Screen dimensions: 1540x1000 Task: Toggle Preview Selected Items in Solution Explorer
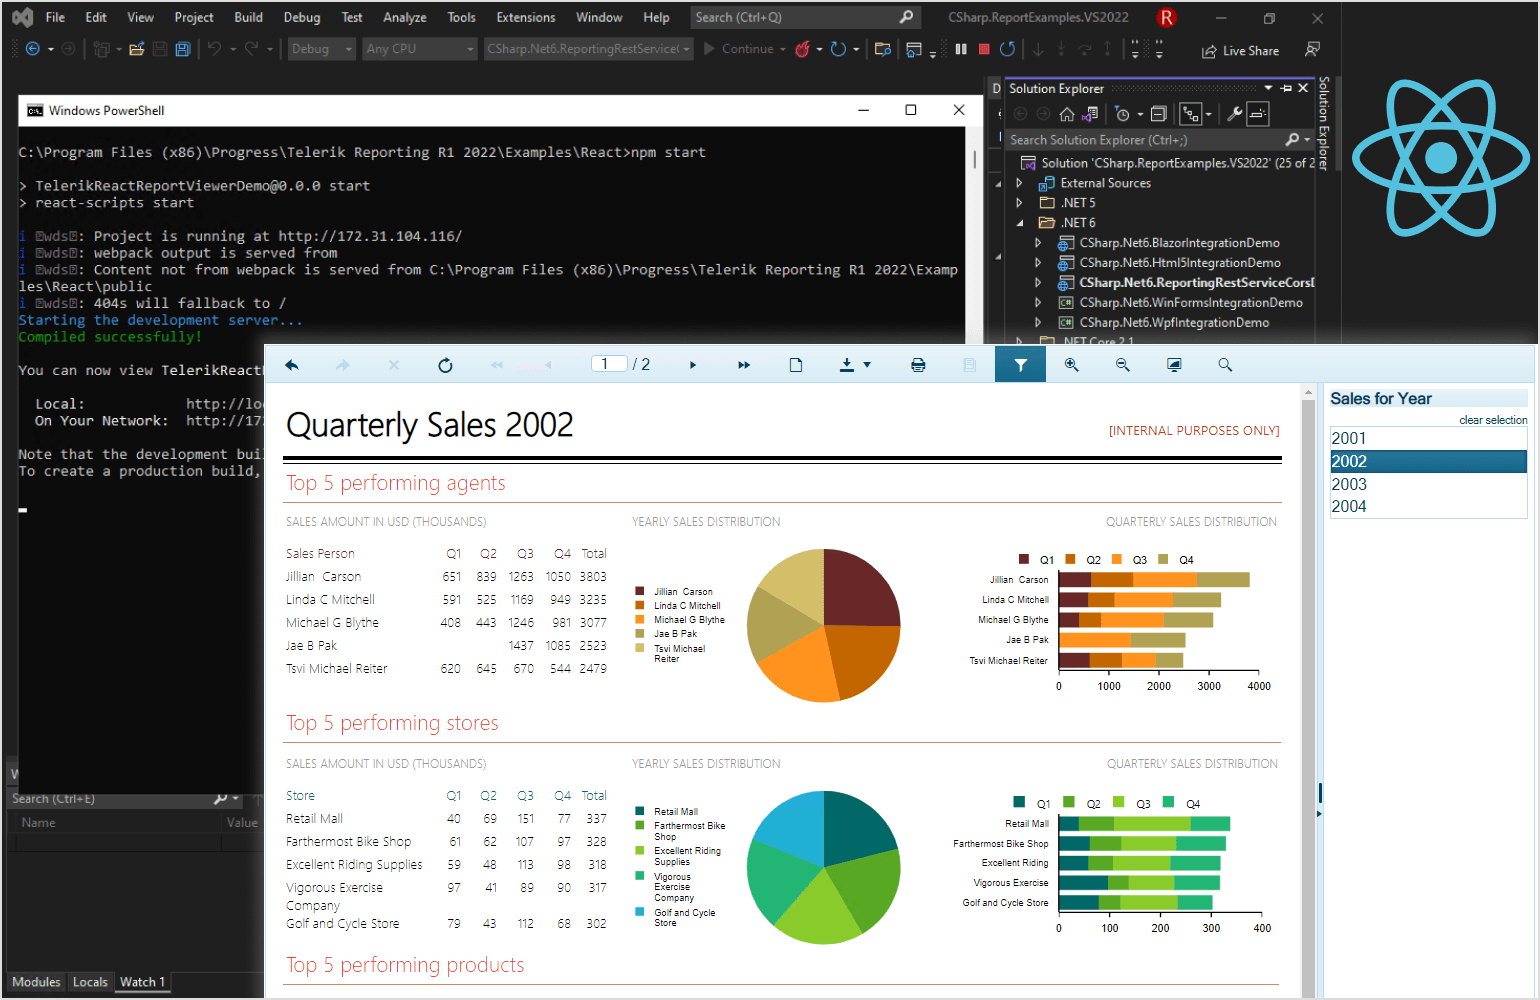click(1258, 114)
